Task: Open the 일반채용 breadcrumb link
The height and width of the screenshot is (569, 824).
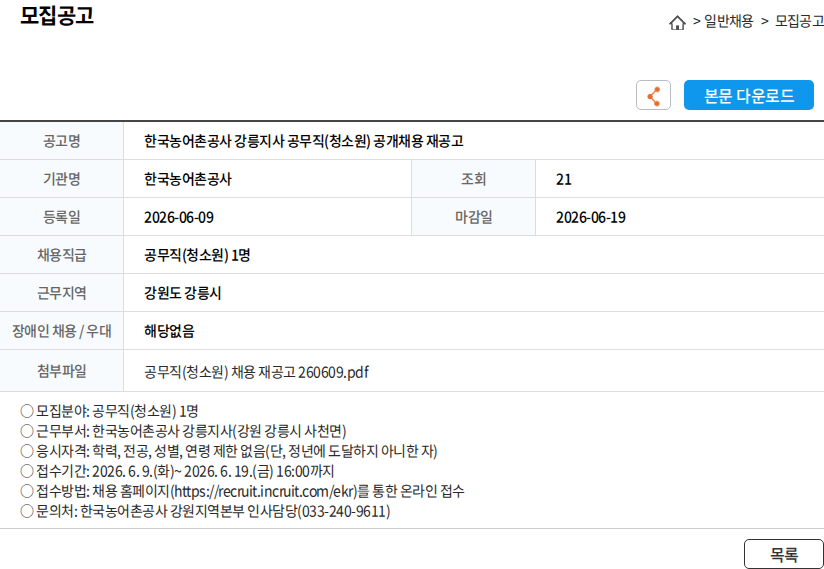Action: (728, 21)
